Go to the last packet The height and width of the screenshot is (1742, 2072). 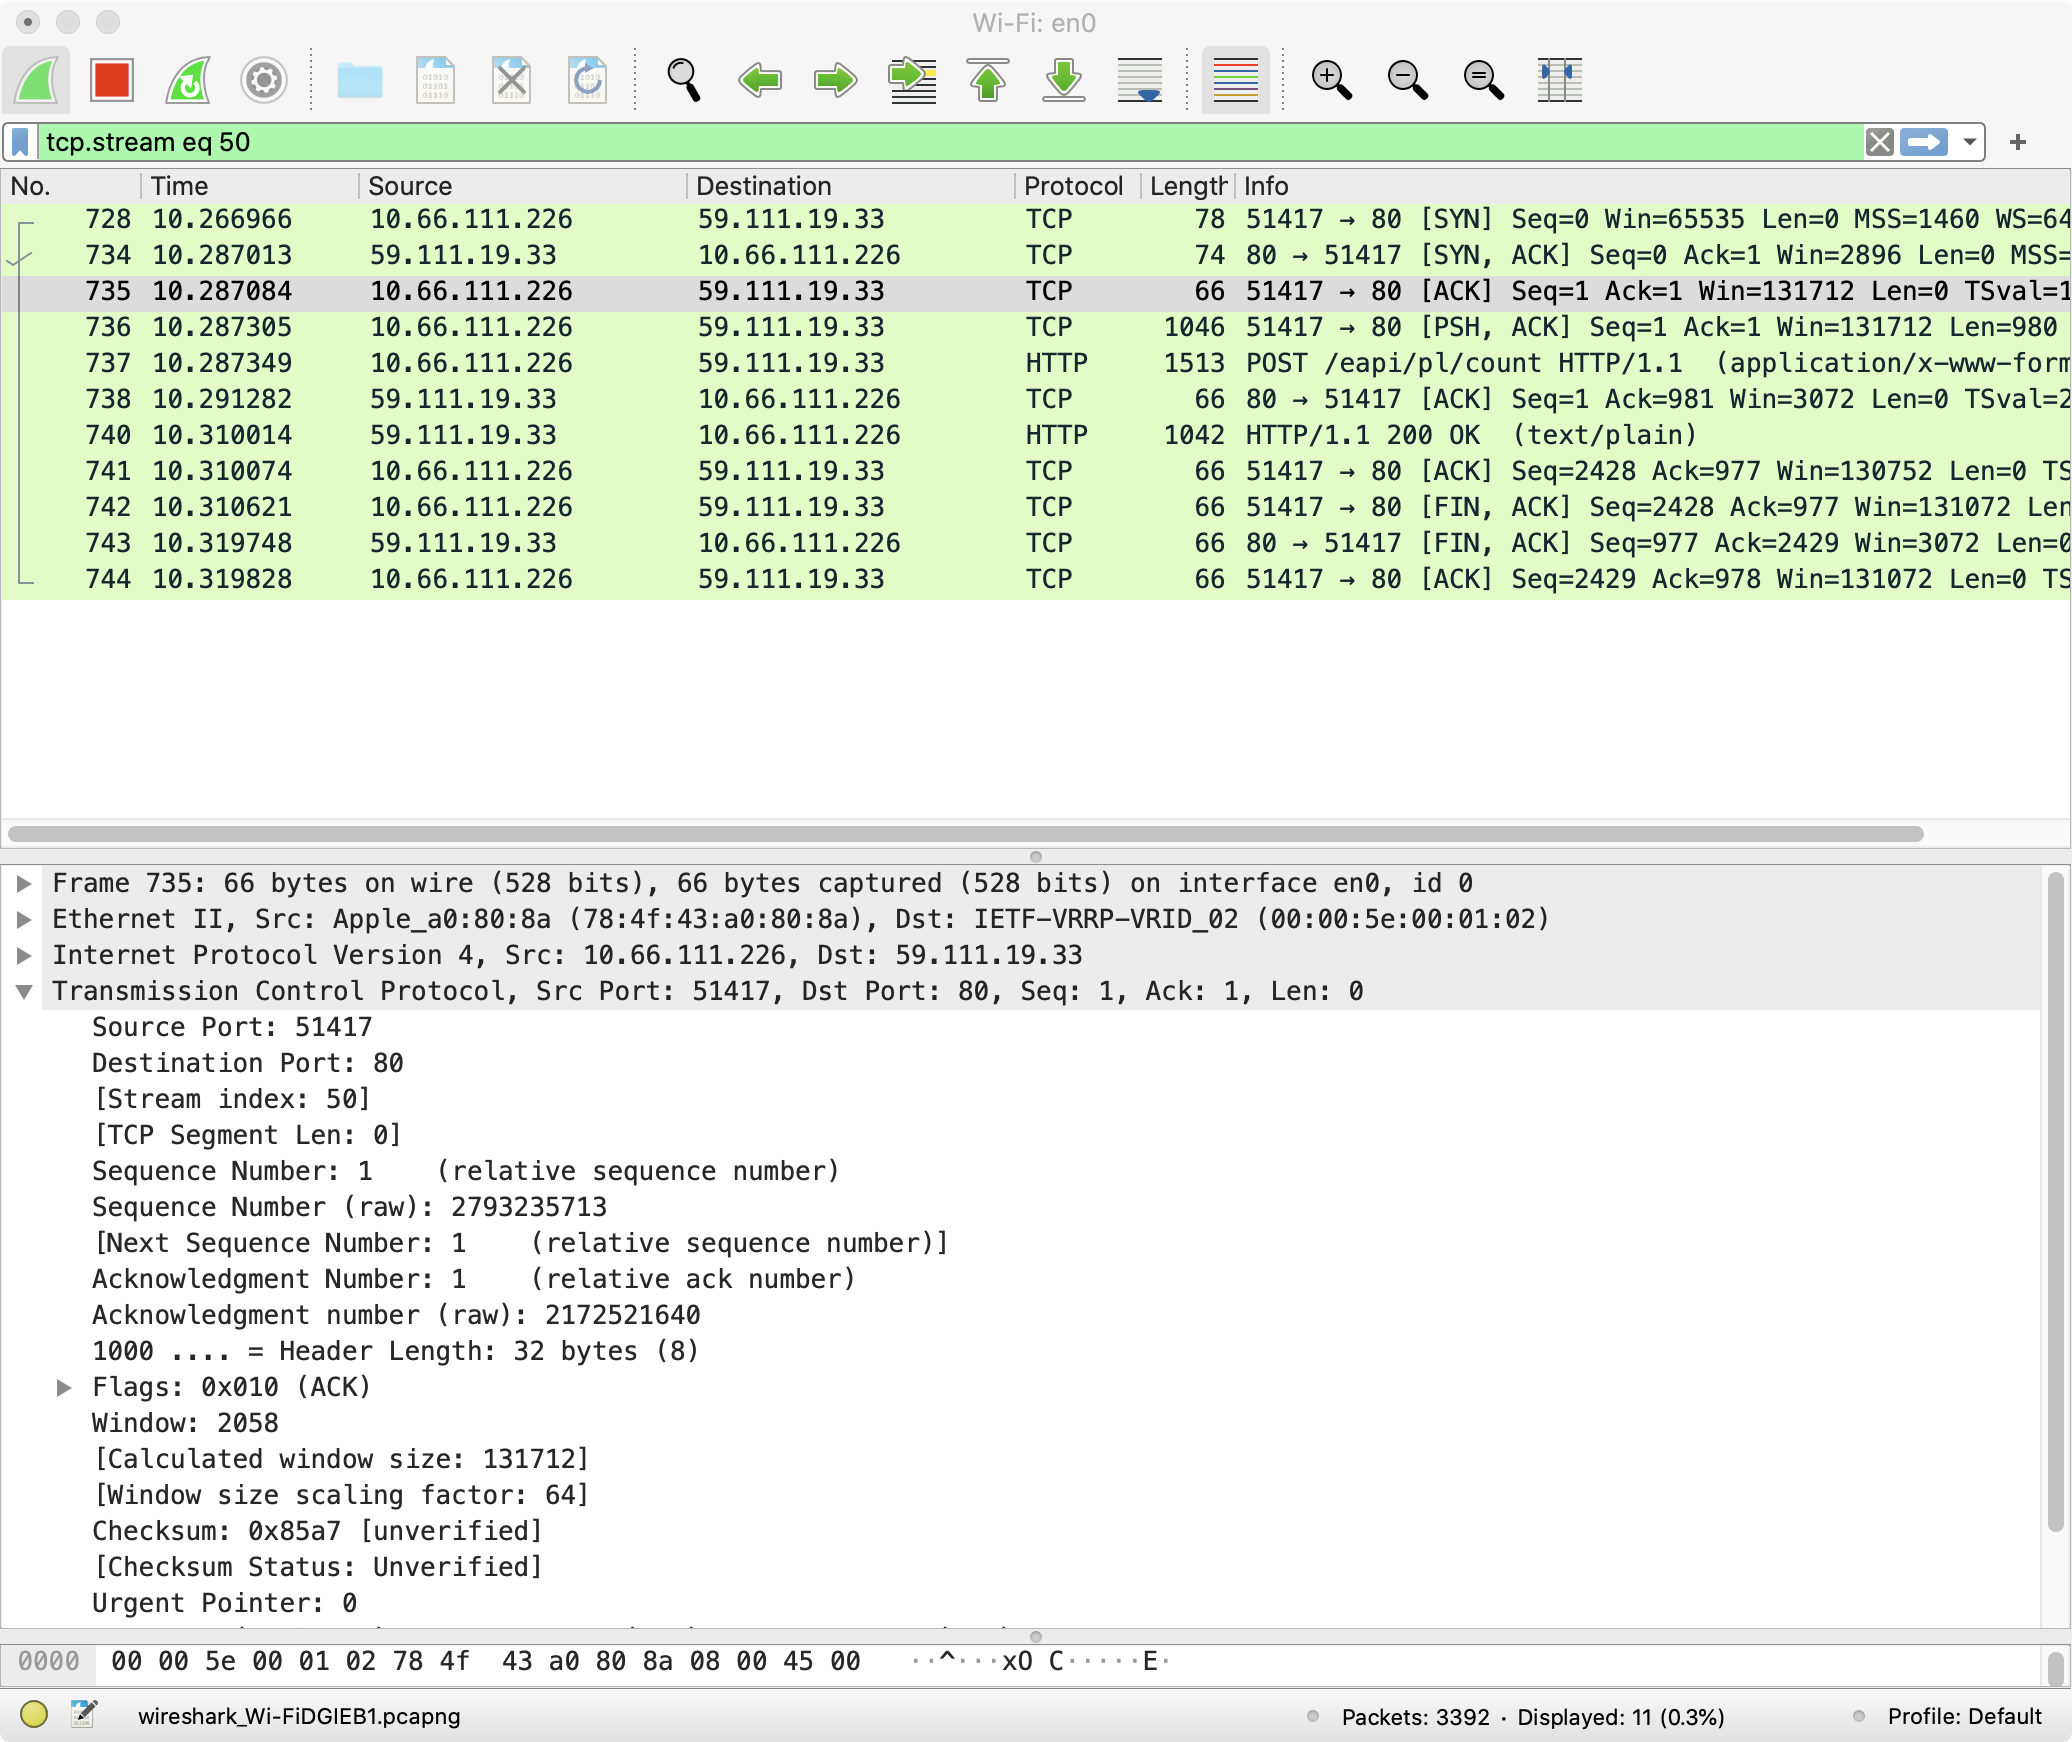1064,80
